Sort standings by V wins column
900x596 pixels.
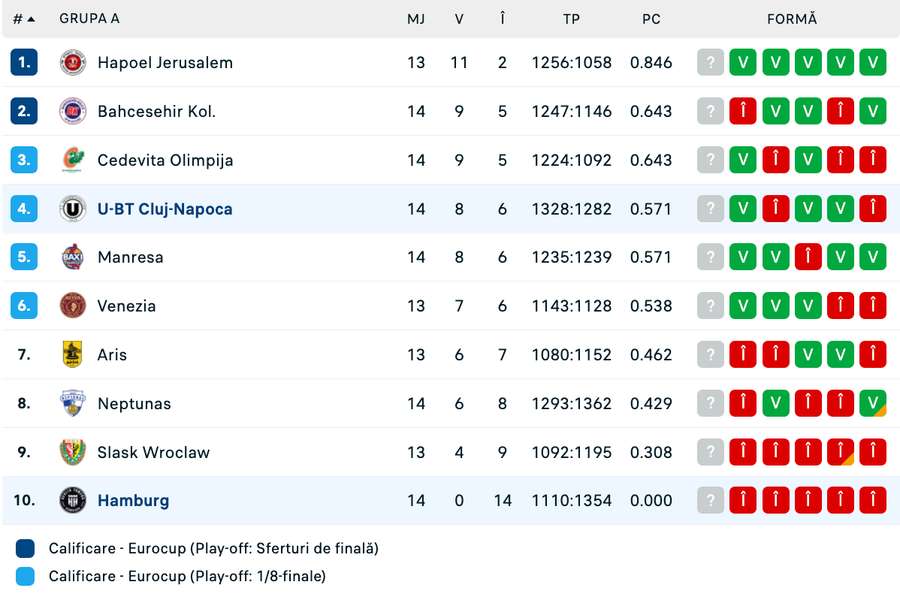click(x=459, y=19)
